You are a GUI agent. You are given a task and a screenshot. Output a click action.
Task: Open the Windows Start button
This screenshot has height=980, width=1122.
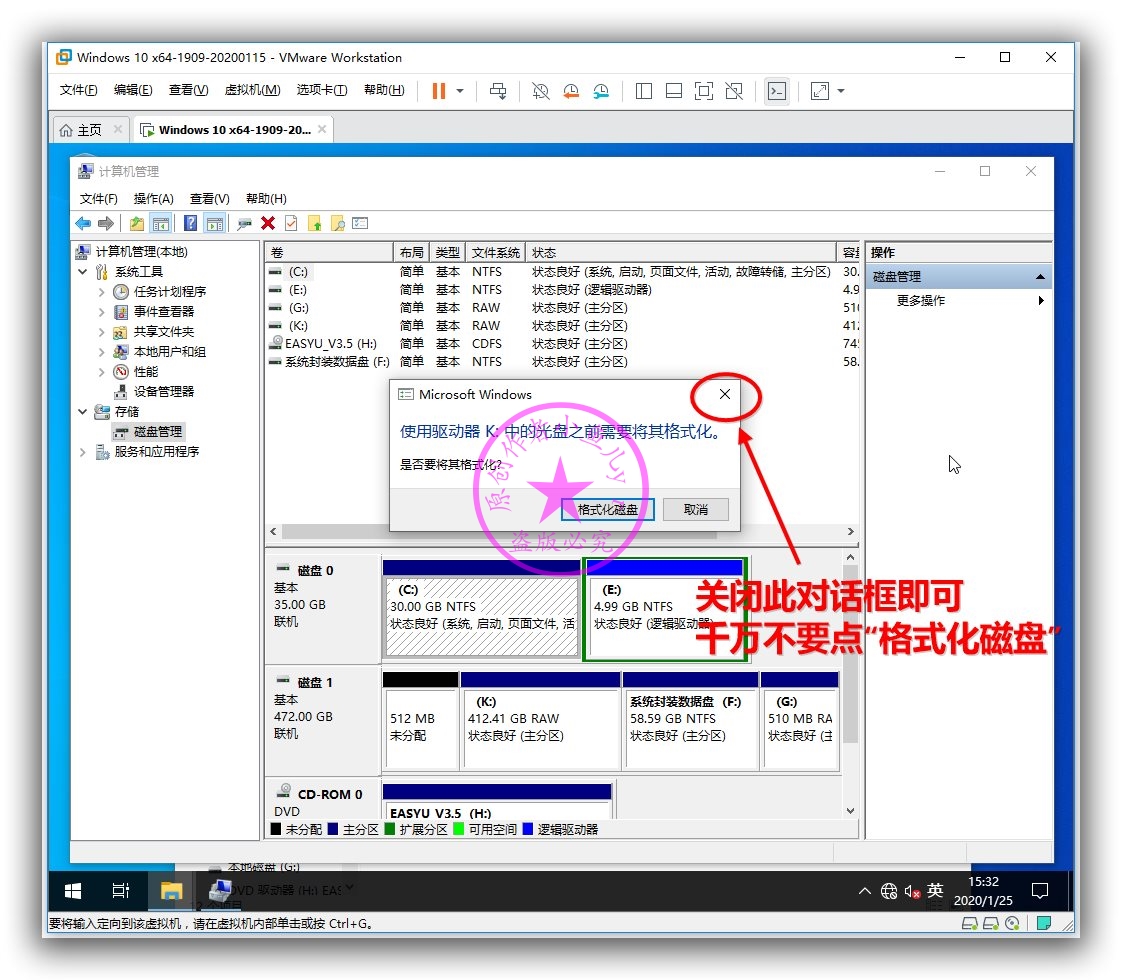(x=73, y=891)
